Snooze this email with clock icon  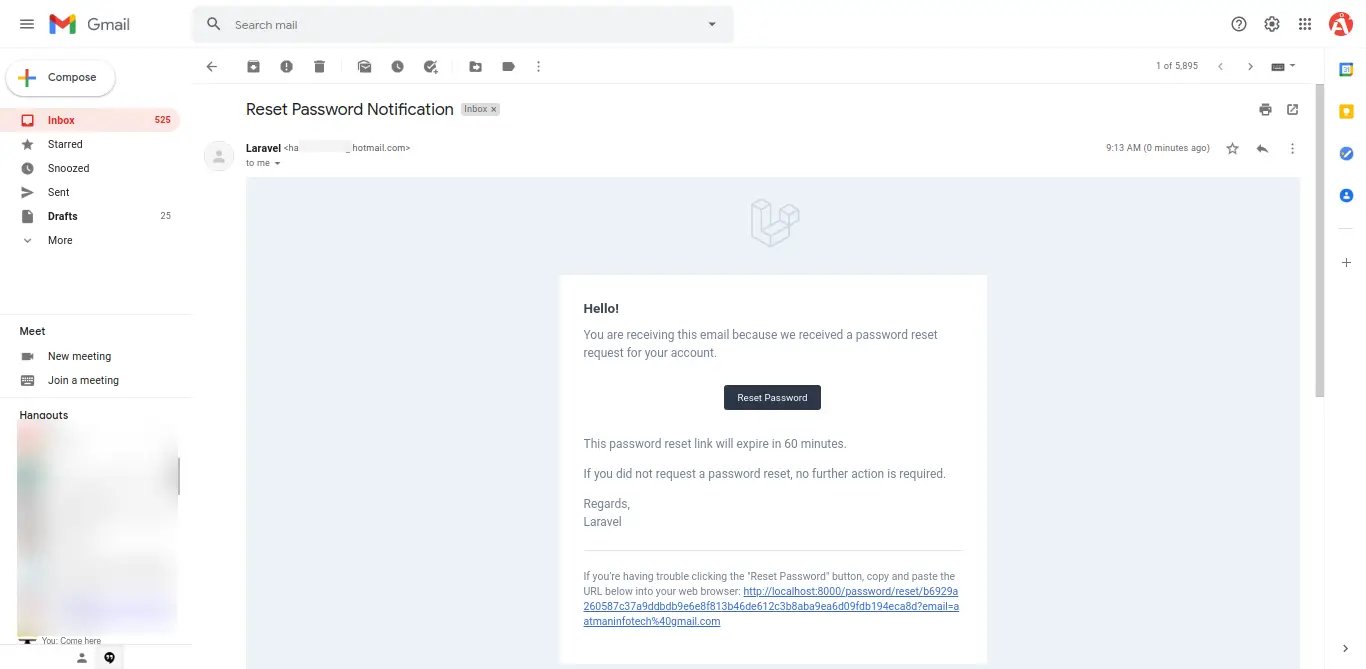tap(397, 67)
